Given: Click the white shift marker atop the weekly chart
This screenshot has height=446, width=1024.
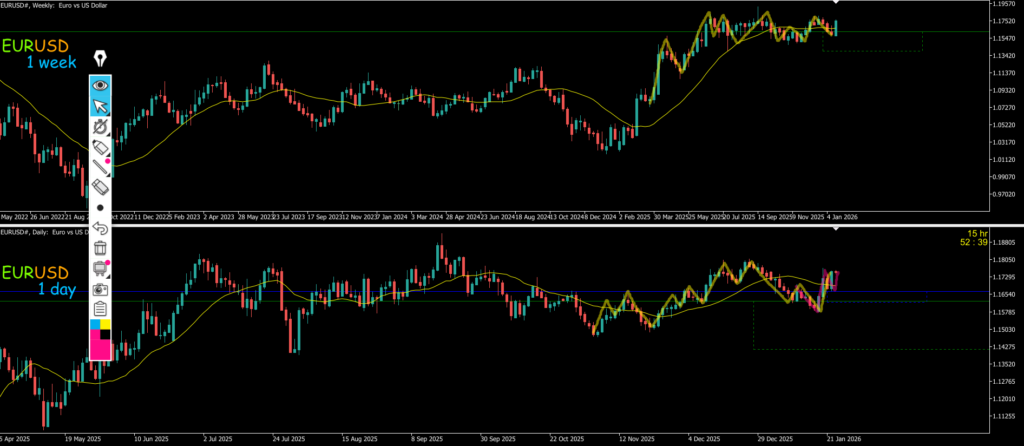Looking at the screenshot, I should pyautogui.click(x=836, y=6).
